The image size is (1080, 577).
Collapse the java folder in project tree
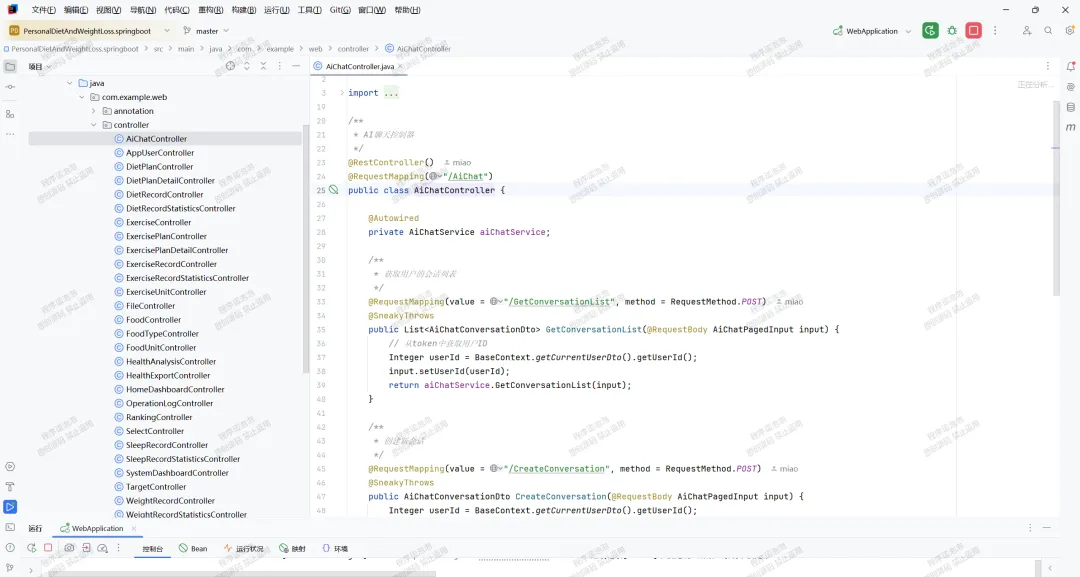pos(70,83)
